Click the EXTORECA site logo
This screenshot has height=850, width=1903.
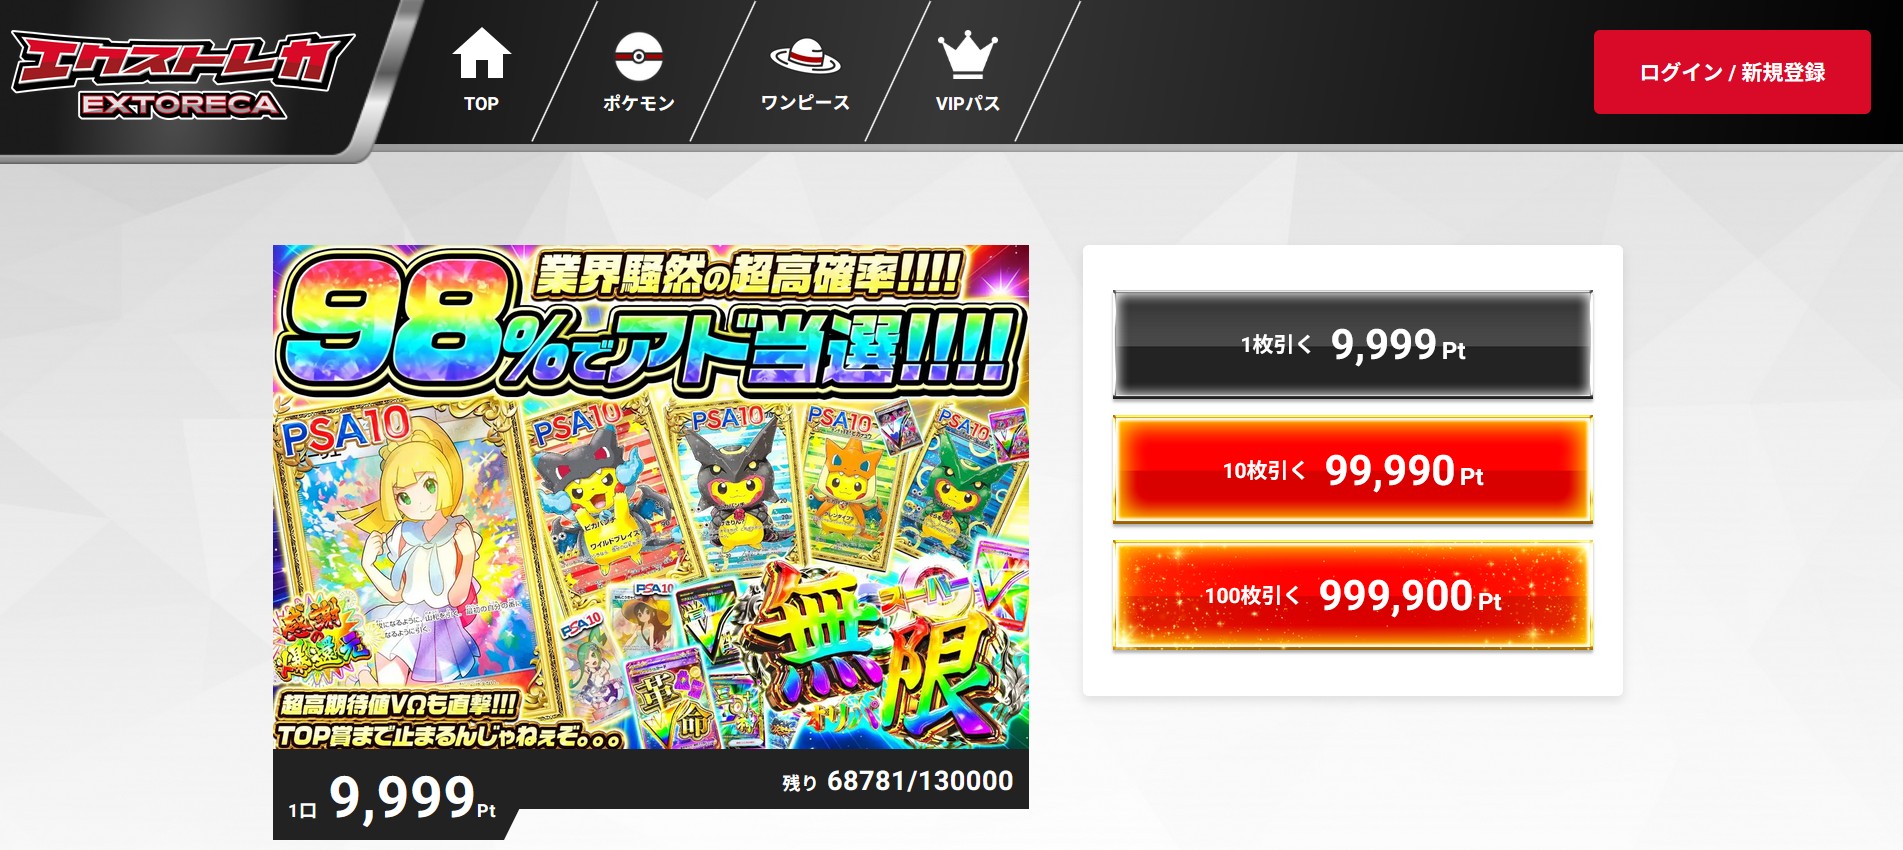coord(182,74)
